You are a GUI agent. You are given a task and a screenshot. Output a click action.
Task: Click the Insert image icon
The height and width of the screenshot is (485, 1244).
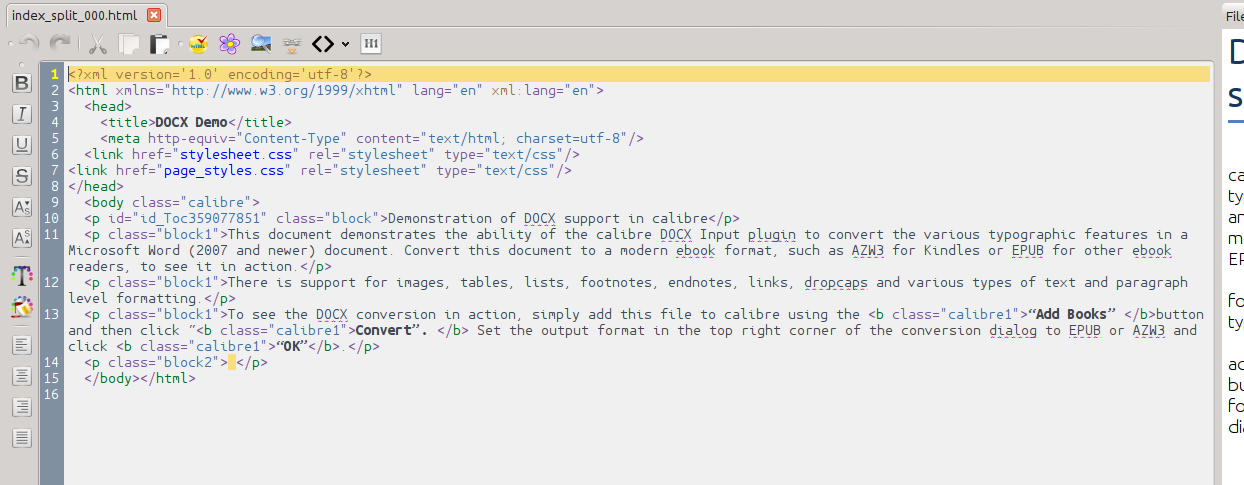coord(261,44)
